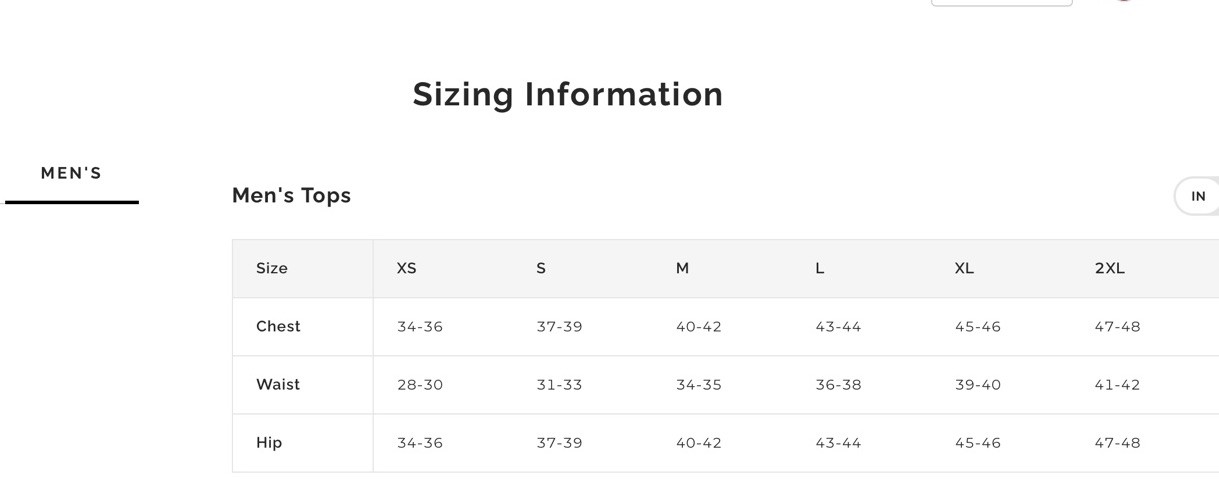
Task: Click the input box at top edge
Action: [1002, 3]
